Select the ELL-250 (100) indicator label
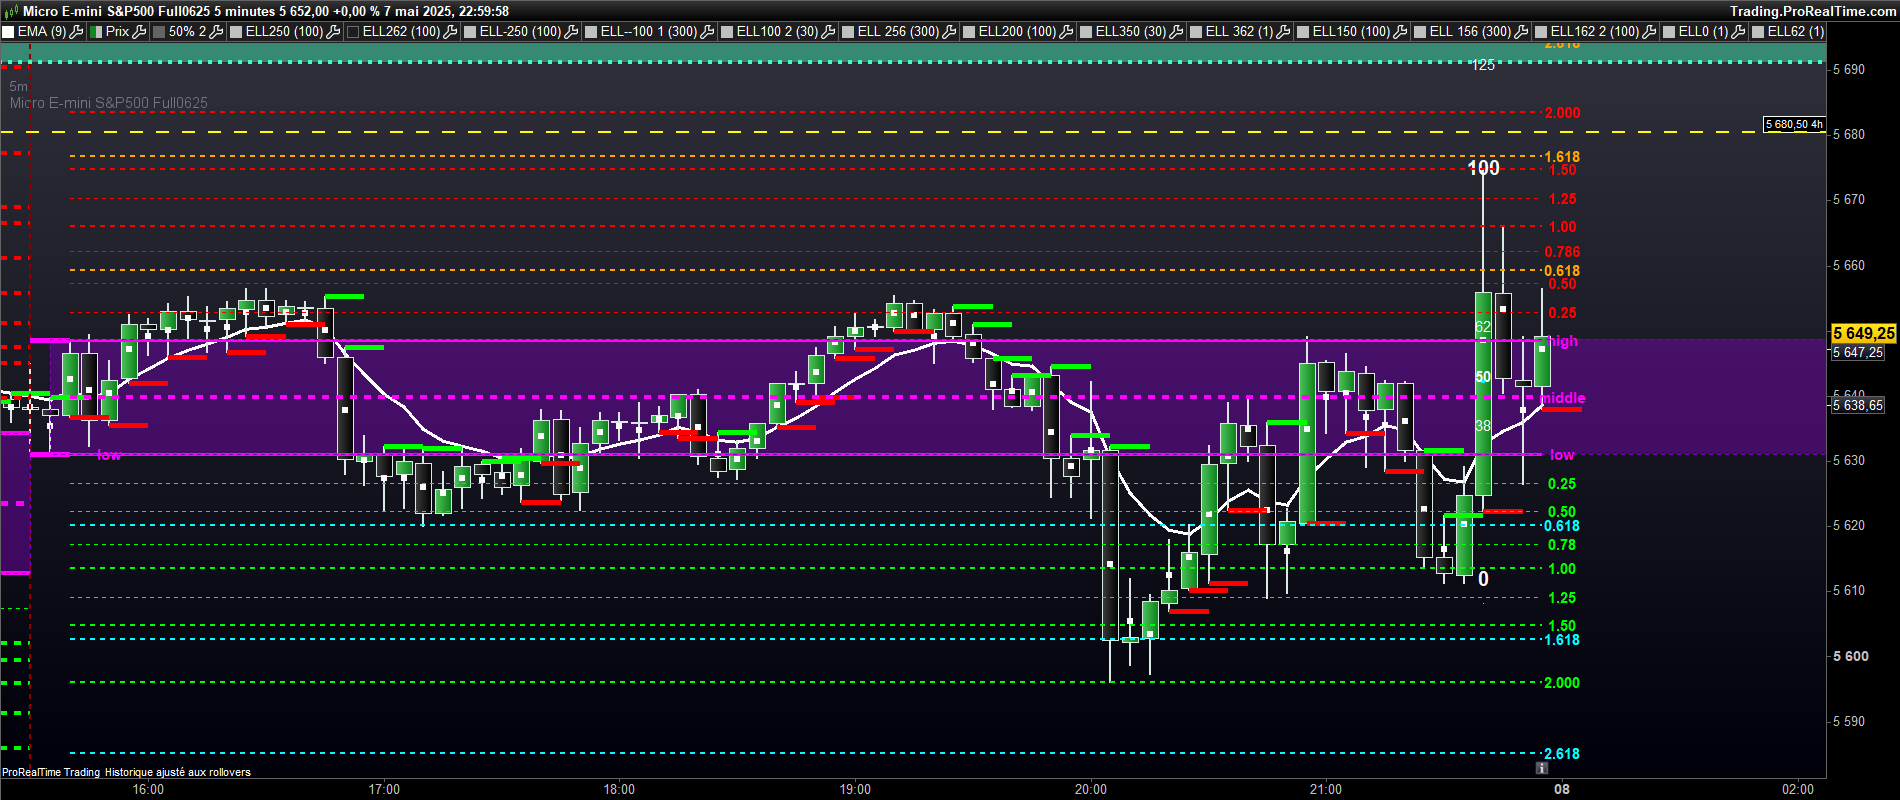This screenshot has height=800, width=1900. 520,31
